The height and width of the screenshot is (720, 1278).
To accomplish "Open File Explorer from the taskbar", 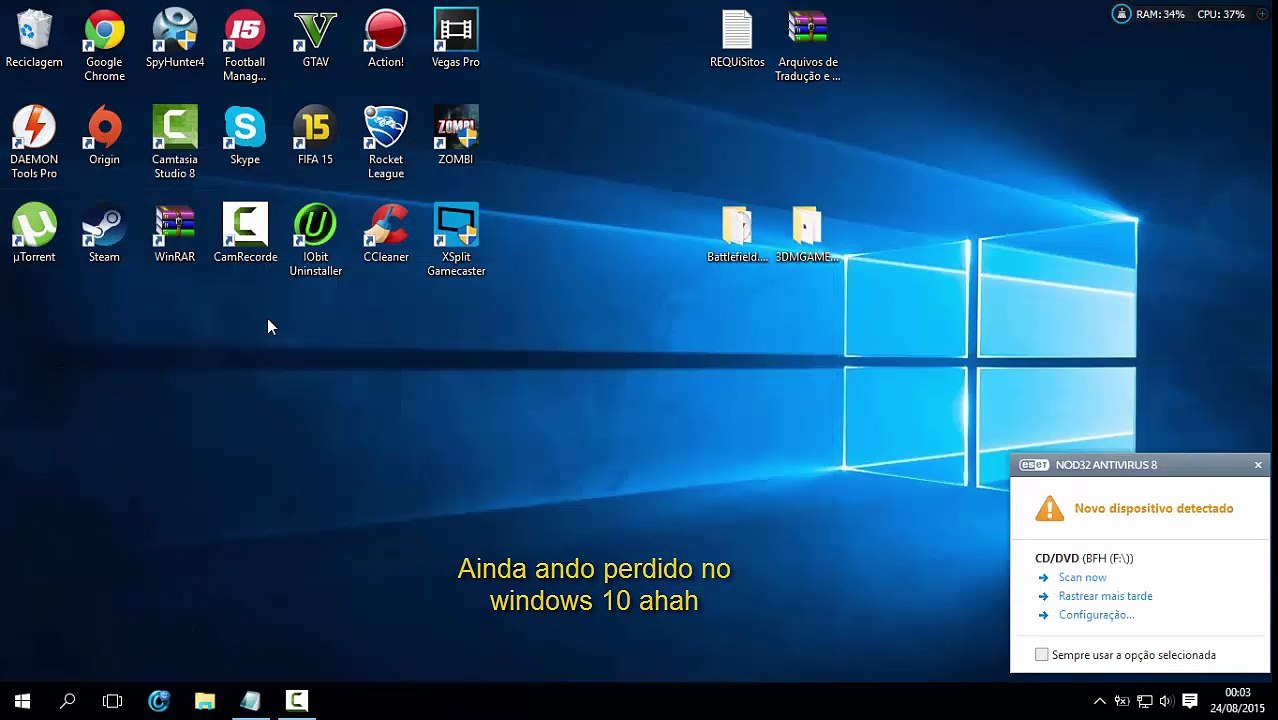I will (205, 701).
